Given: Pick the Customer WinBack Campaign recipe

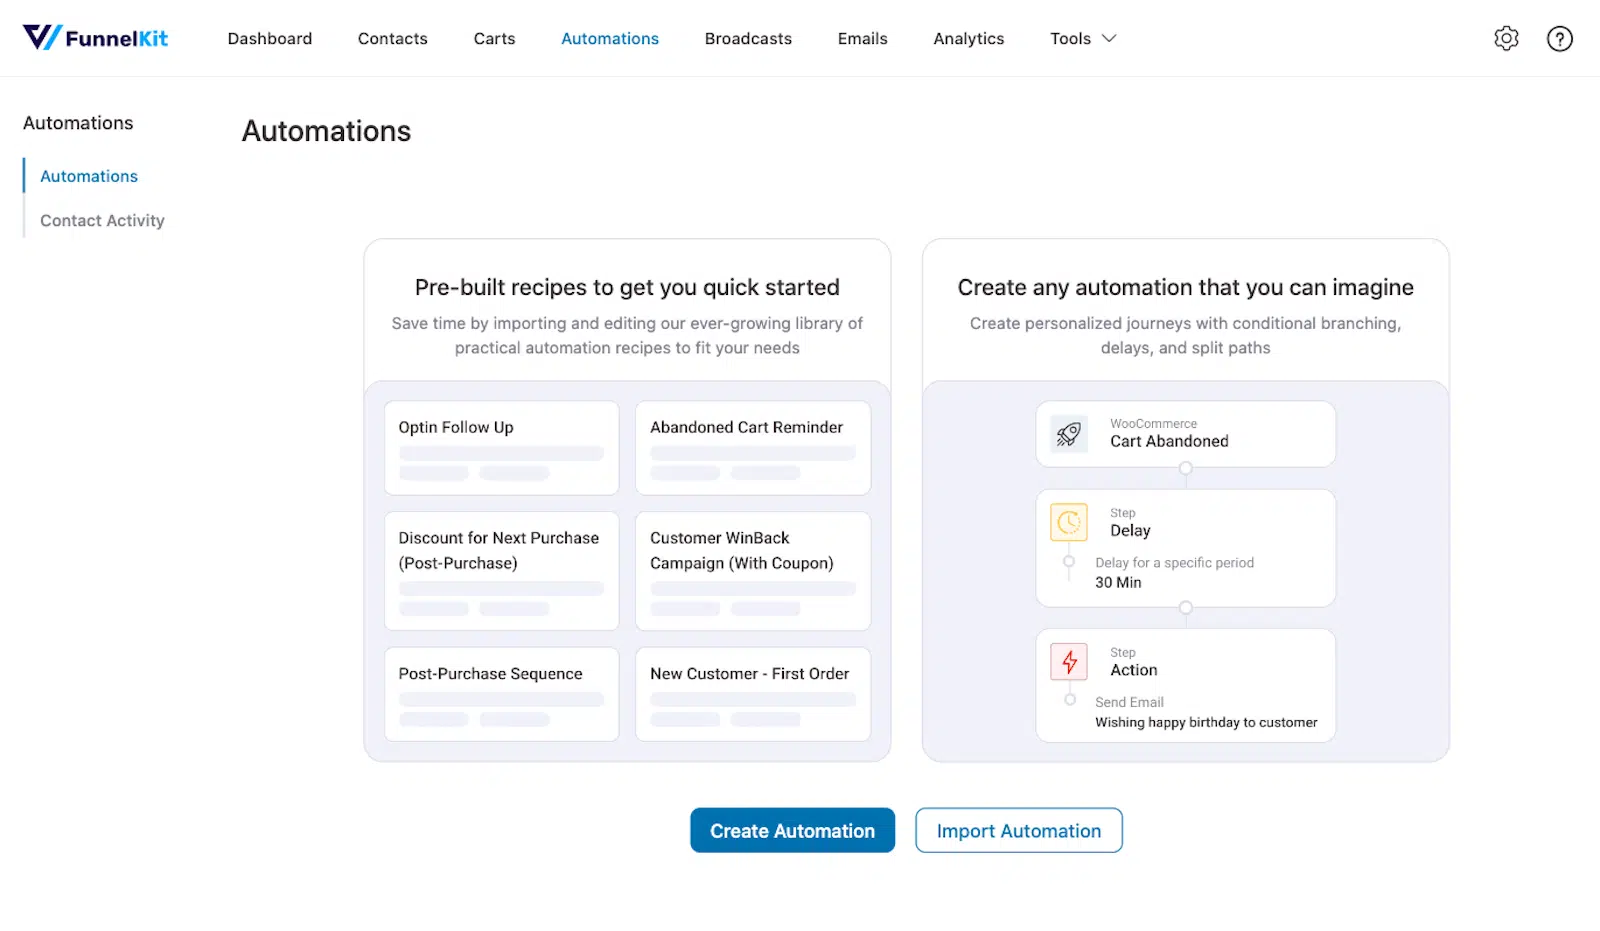Looking at the screenshot, I should 753,571.
